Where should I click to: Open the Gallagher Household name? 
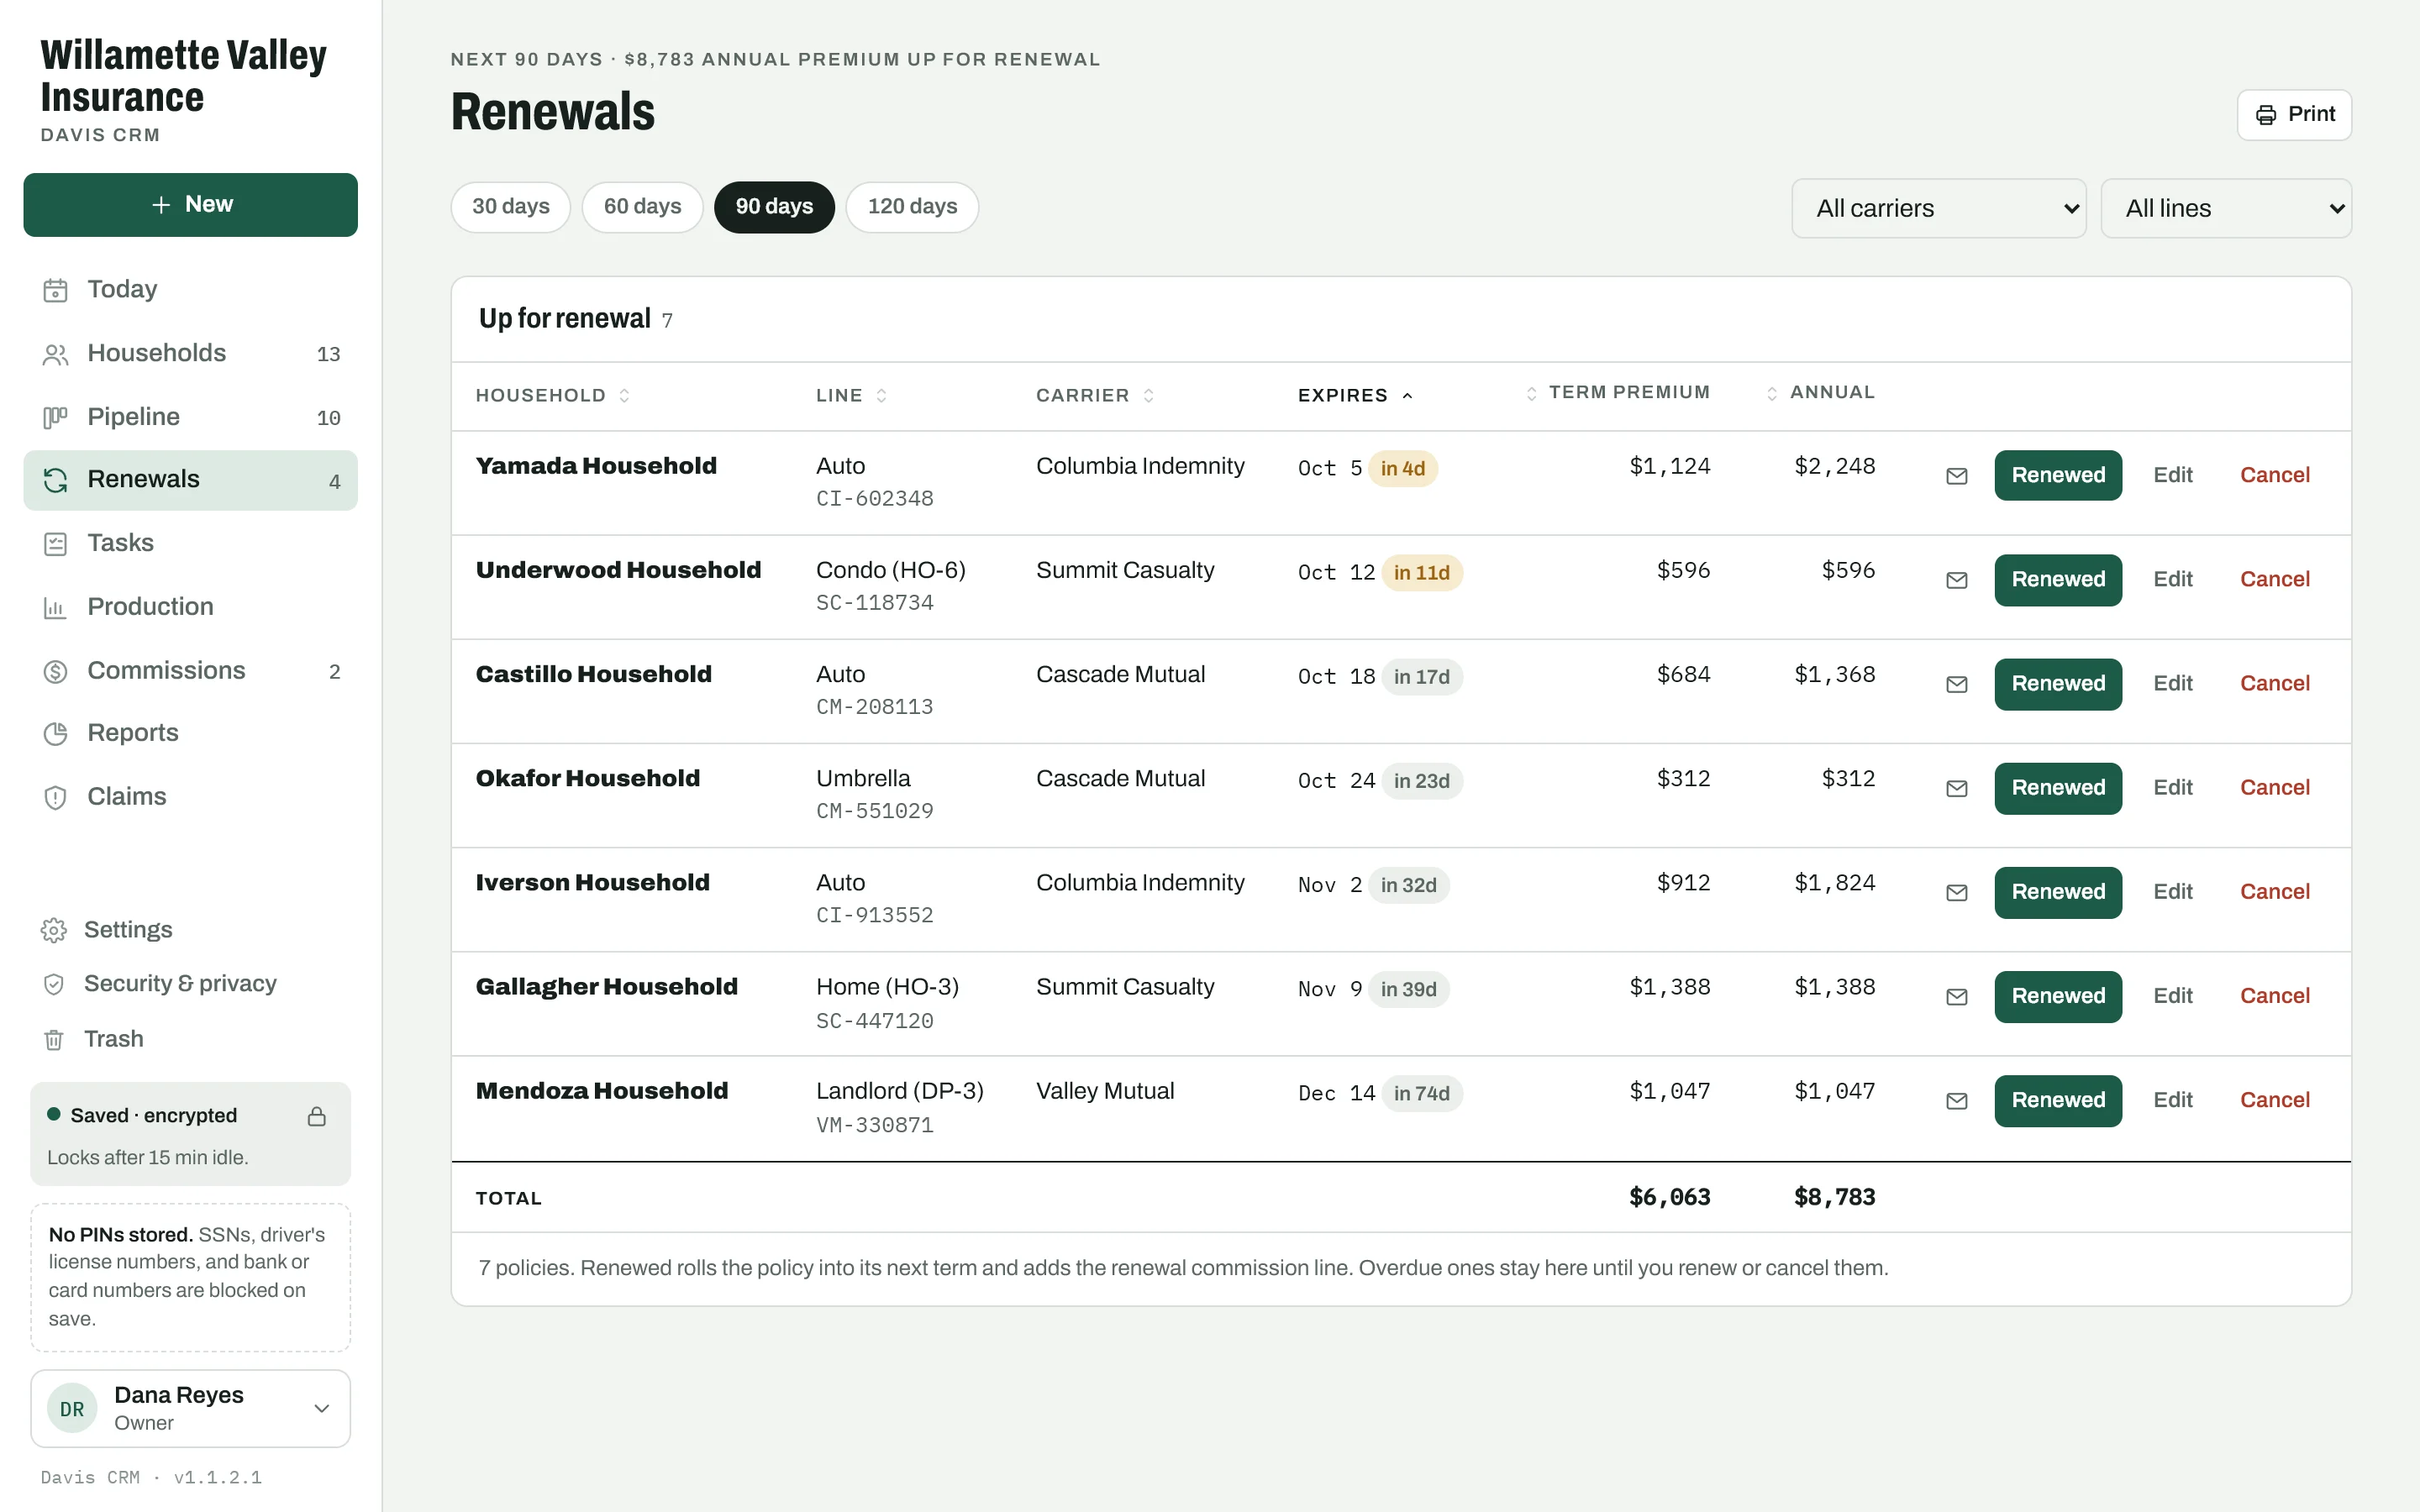click(607, 987)
